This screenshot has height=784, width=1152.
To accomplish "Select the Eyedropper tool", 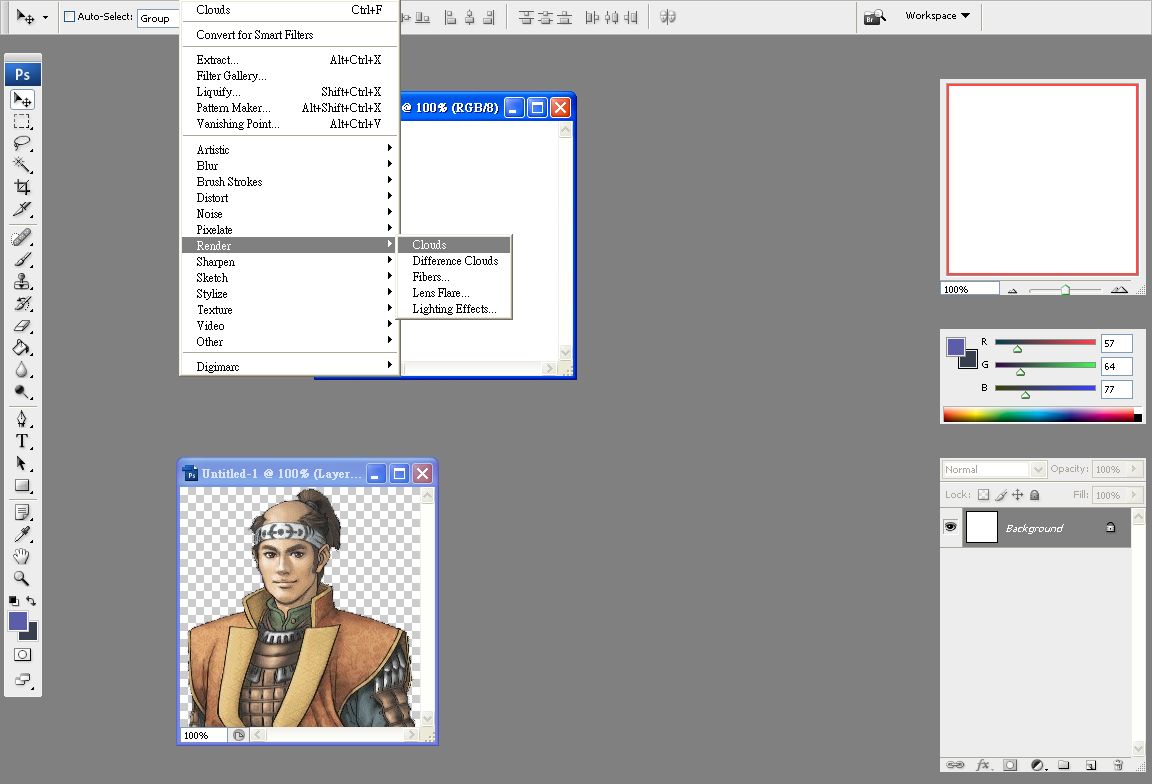I will tap(22, 534).
